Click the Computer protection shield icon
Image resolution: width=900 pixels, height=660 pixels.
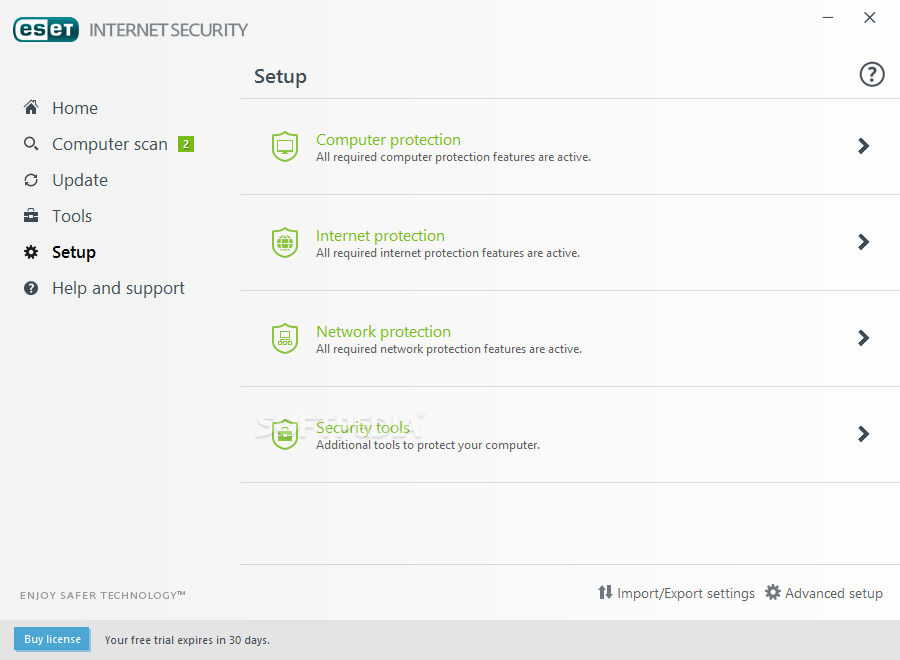pos(285,146)
